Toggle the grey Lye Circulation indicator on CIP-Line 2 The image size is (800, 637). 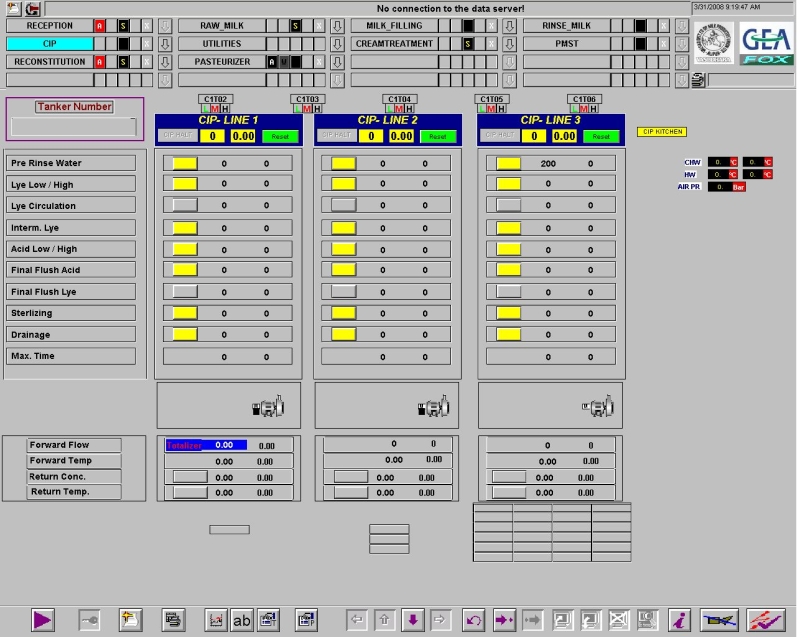point(343,206)
